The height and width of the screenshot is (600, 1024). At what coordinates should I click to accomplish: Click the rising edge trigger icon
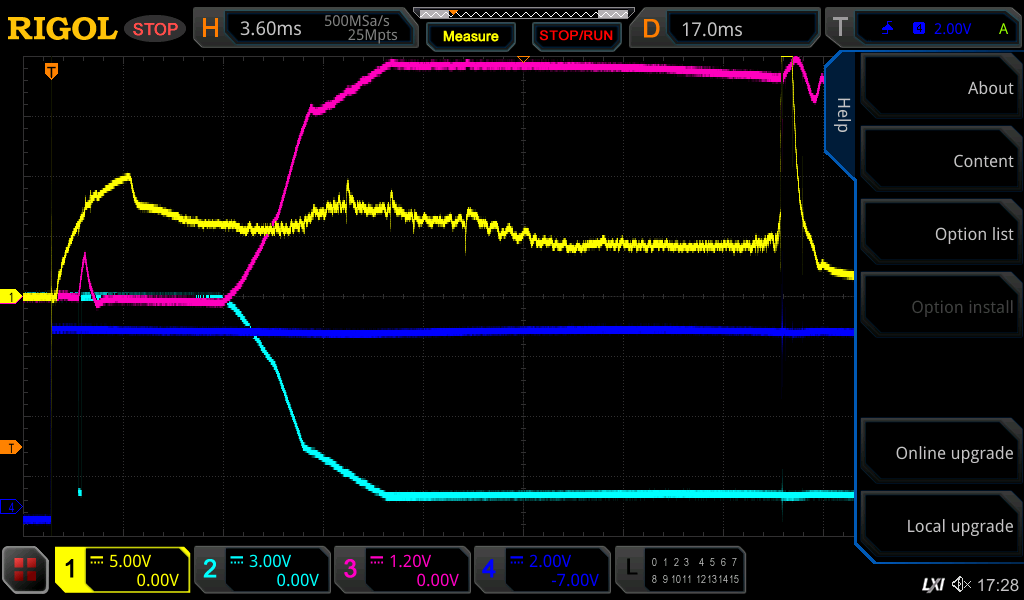[887, 29]
